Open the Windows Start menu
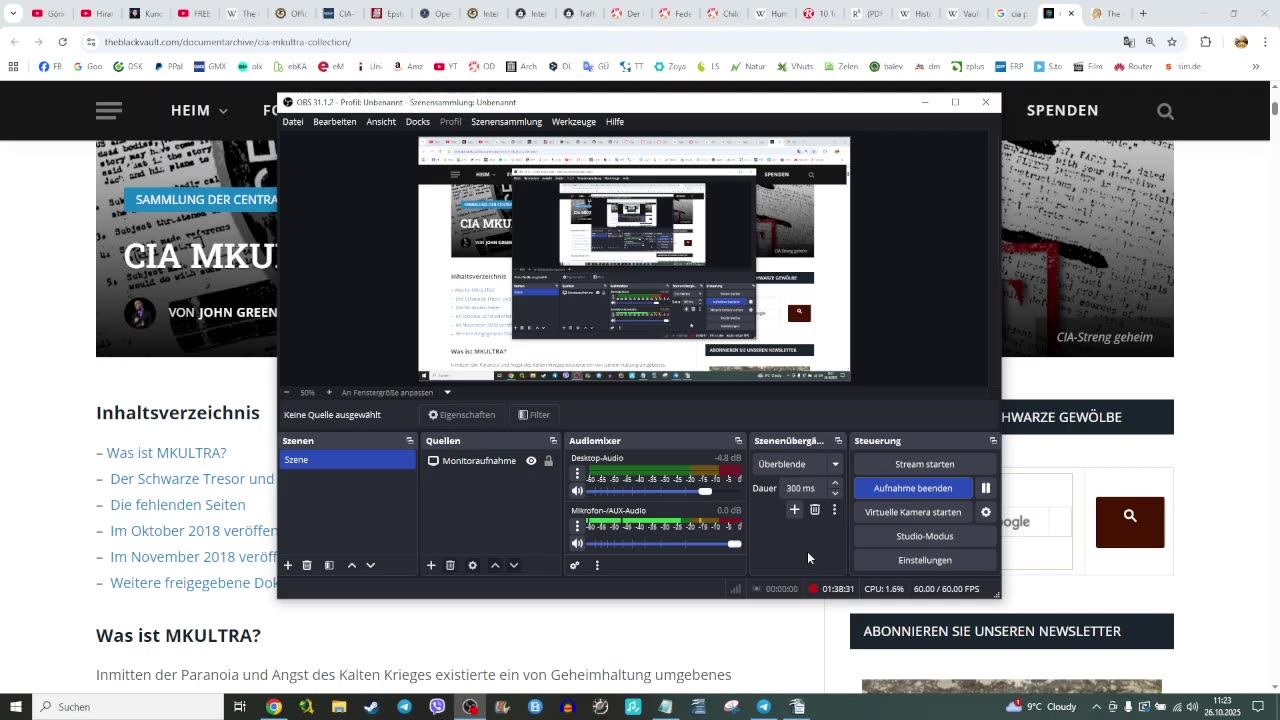Viewport: 1280px width, 720px height. coord(15,707)
